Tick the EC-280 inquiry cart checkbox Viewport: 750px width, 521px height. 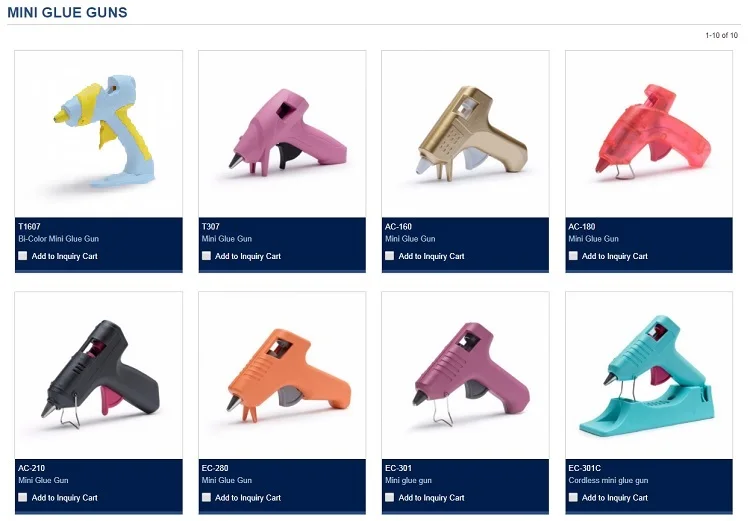tap(206, 498)
